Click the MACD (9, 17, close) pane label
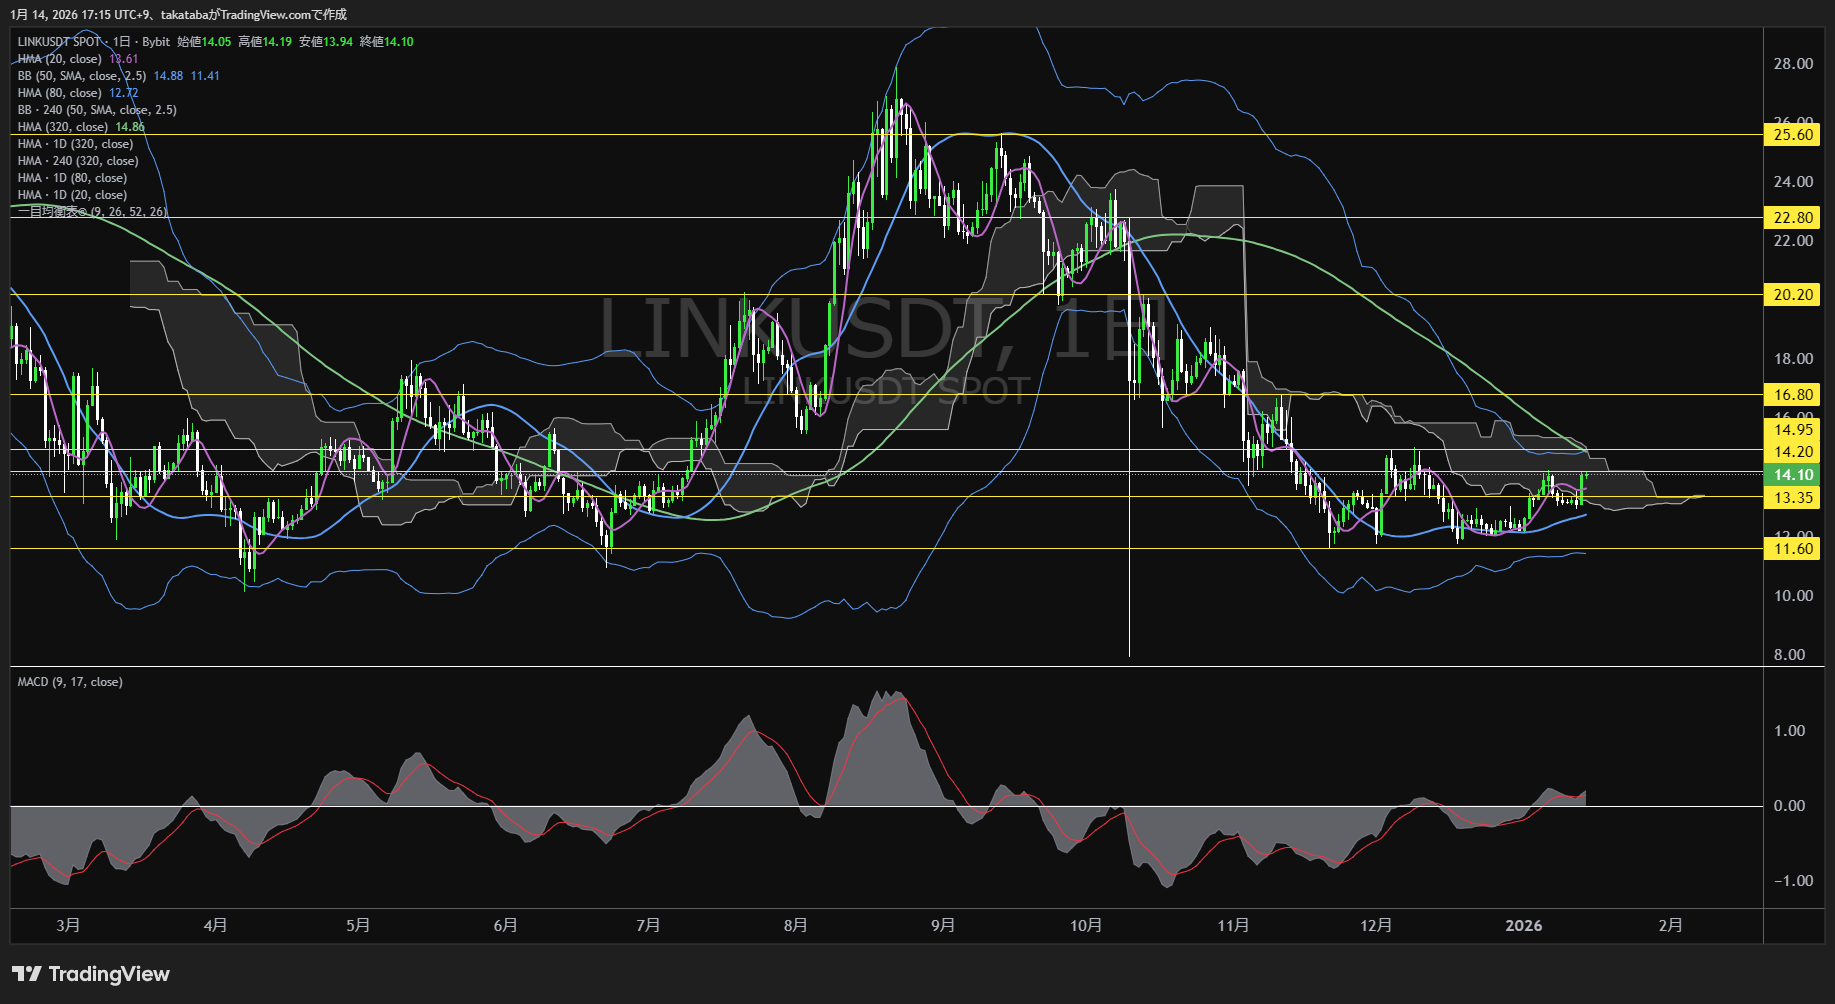The width and height of the screenshot is (1835, 1004). point(70,682)
